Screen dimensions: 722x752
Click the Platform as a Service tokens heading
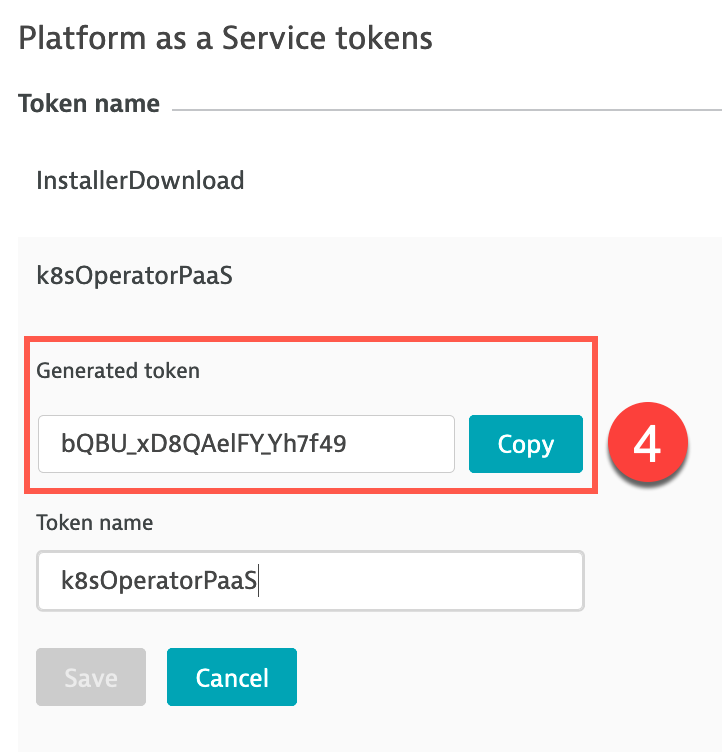[225, 38]
